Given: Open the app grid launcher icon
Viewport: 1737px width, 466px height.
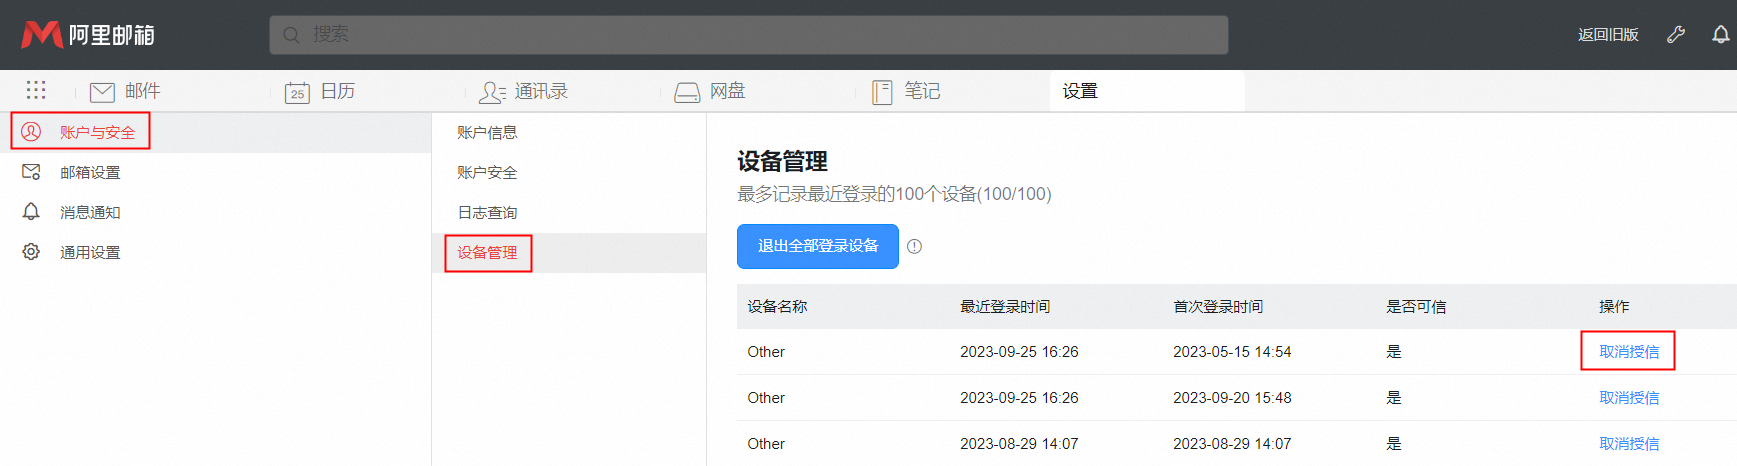Looking at the screenshot, I should coord(36,91).
